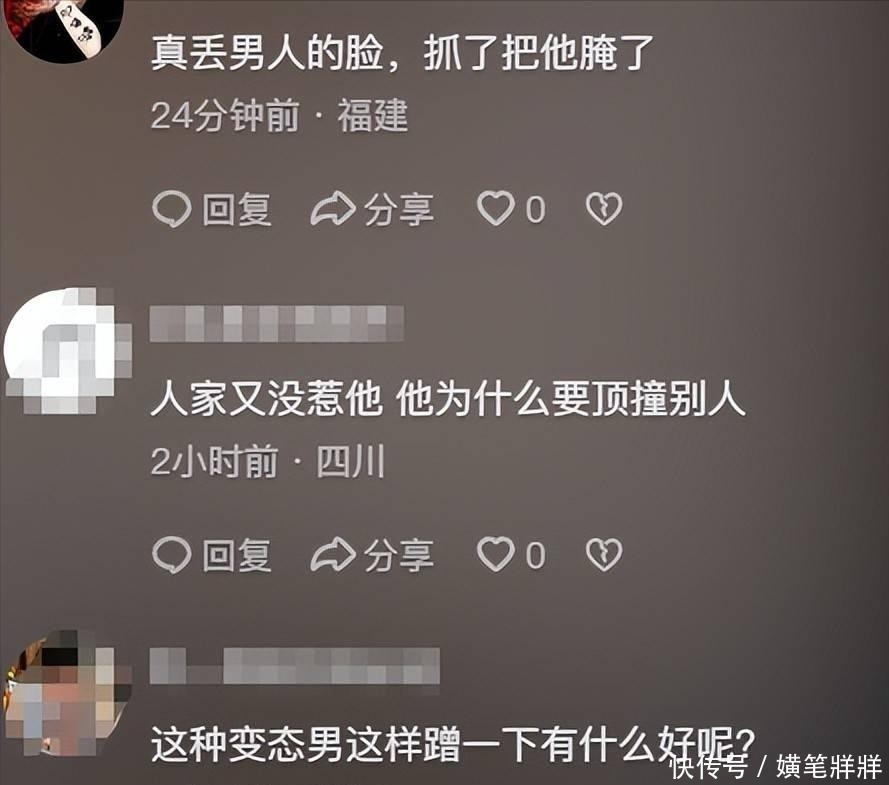The height and width of the screenshot is (785, 889).
Task: Click reply bubble icon under Sichuan comment
Action: tap(171, 554)
